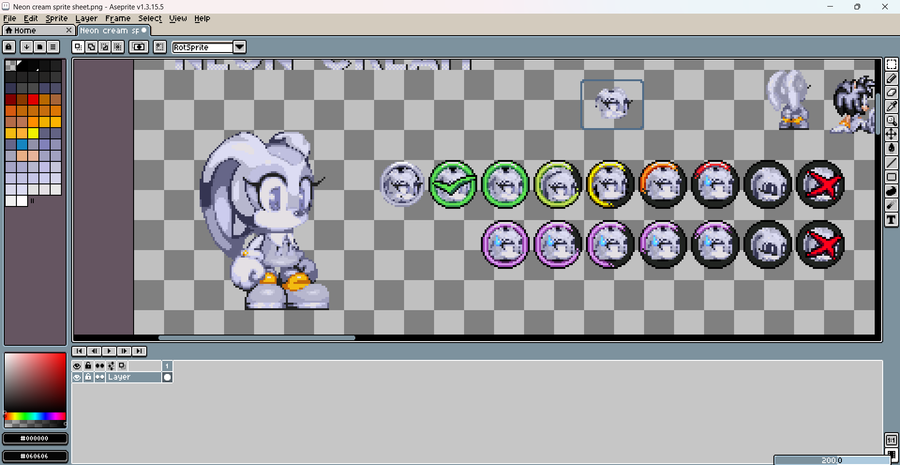Pick the yellow palette swatch
This screenshot has width=900, height=465.
coord(33,133)
